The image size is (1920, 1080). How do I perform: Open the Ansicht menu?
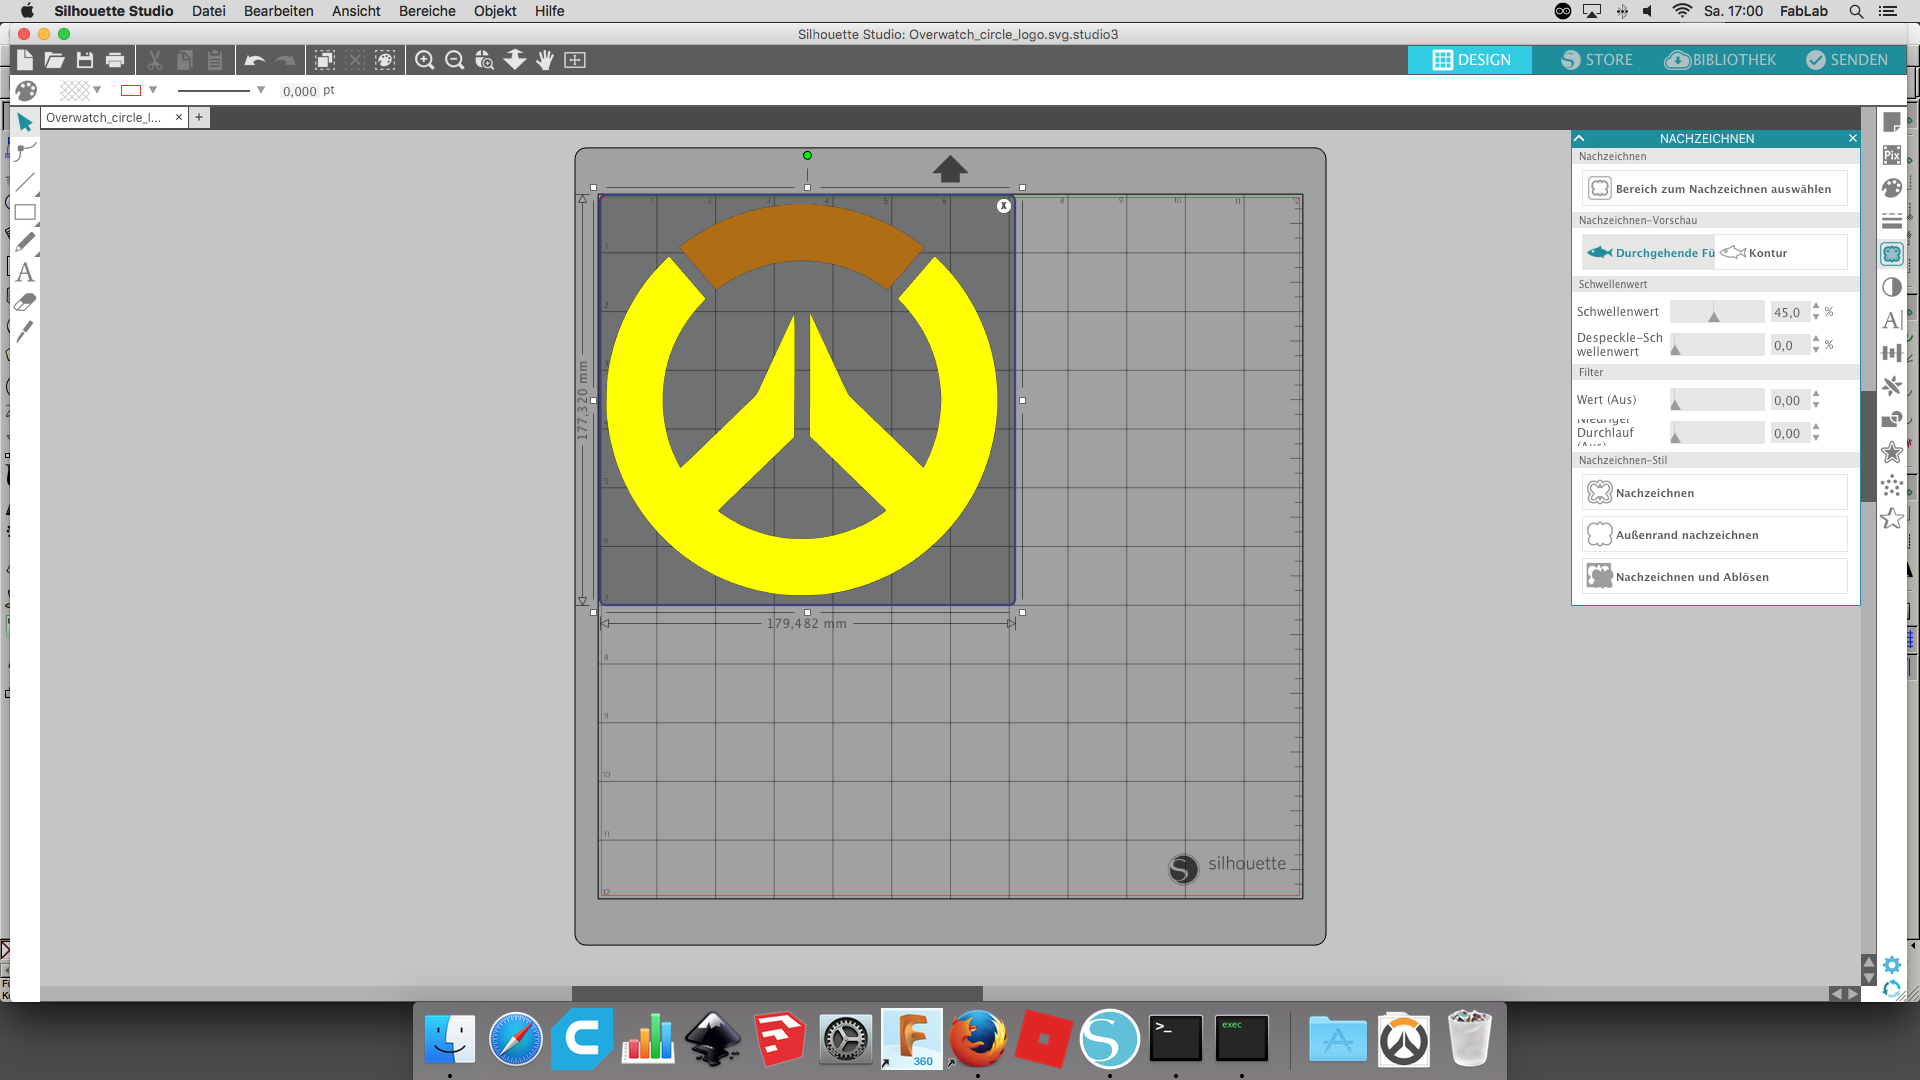[356, 11]
